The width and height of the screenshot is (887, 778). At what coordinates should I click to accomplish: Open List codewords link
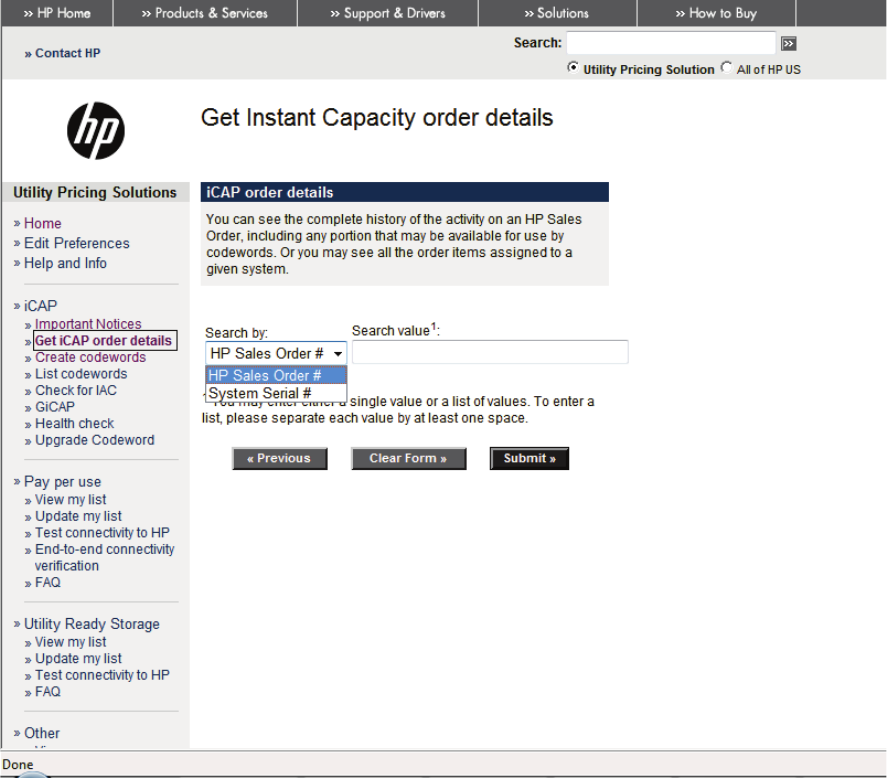tap(81, 374)
